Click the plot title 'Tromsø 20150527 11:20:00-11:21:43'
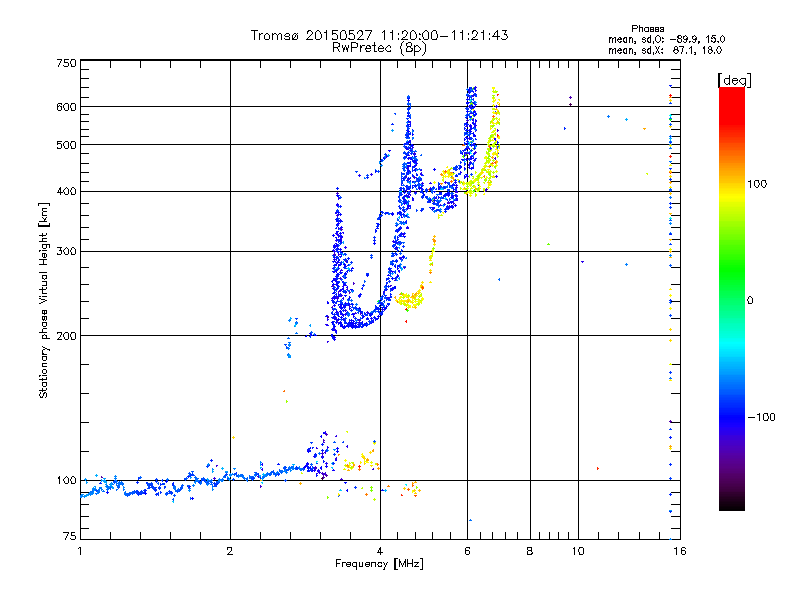Screen dimensions: 800x600 tap(379, 35)
